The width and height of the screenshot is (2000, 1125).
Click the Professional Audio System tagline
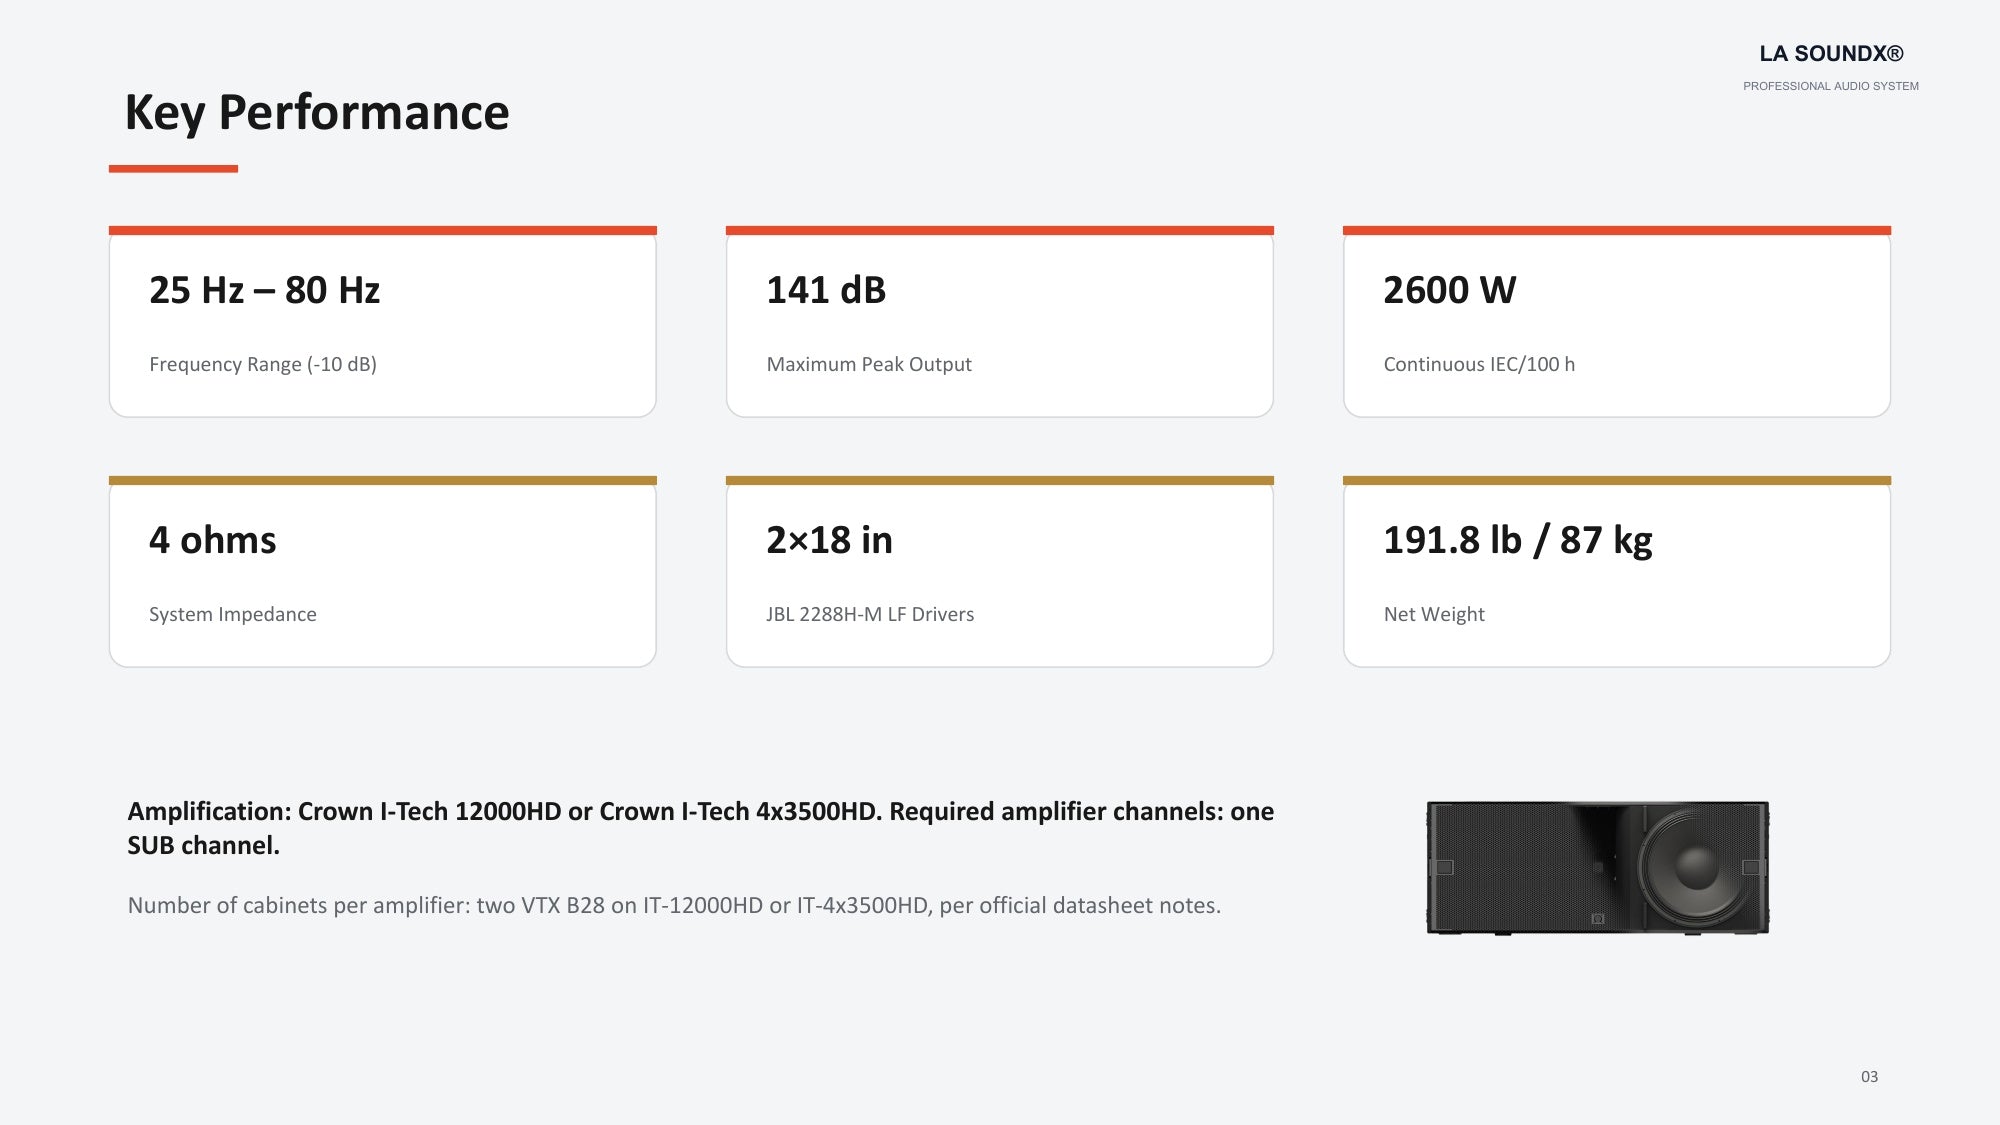[x=1831, y=86]
